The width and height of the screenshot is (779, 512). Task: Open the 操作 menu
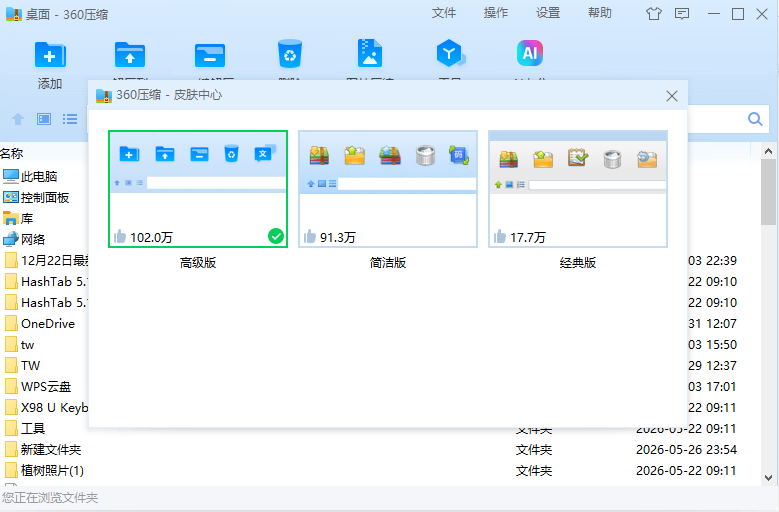click(x=496, y=13)
